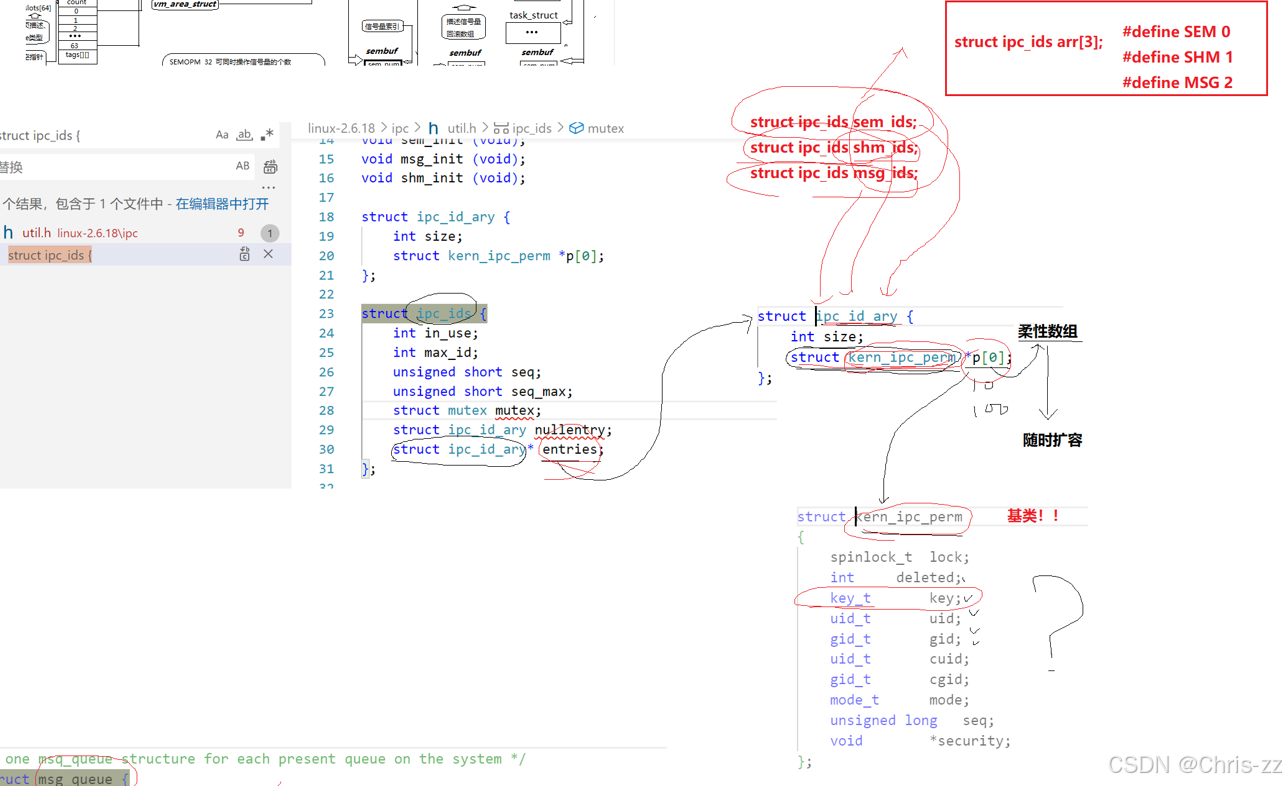The height and width of the screenshot is (786, 1286).
Task: Click the red '基类！！' label
Action: [x=1033, y=516]
